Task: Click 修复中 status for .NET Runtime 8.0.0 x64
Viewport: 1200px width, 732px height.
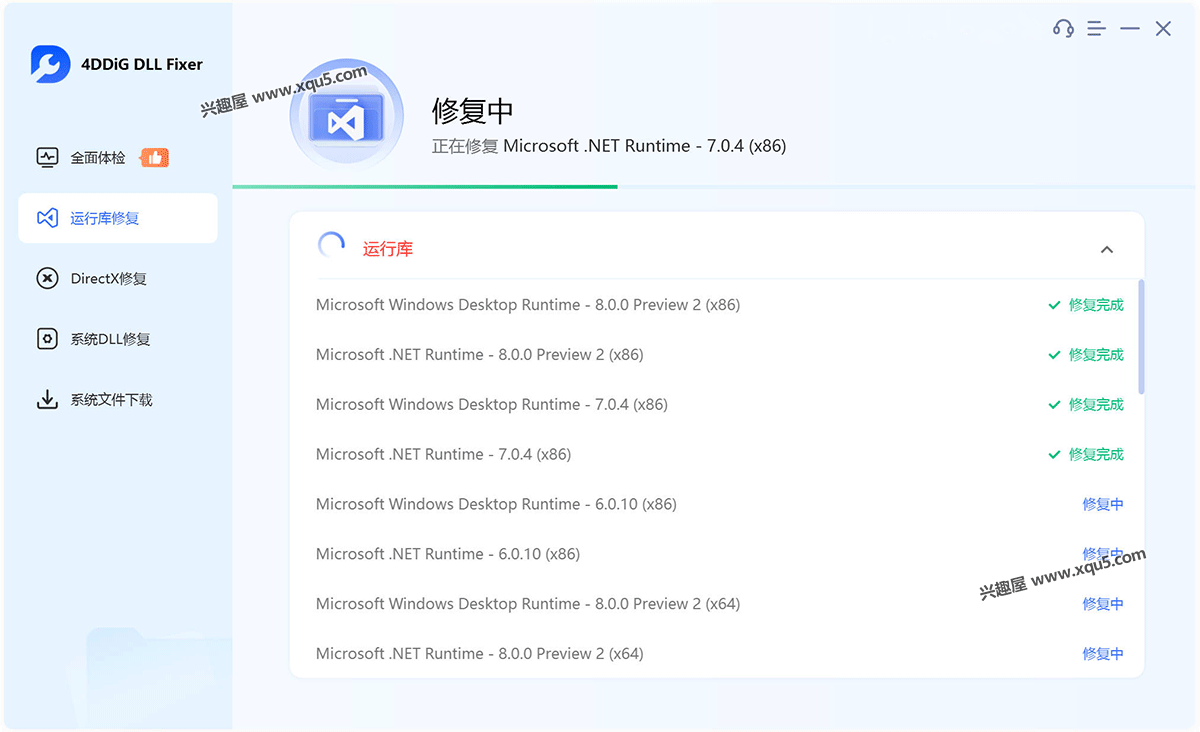Action: click(1103, 654)
